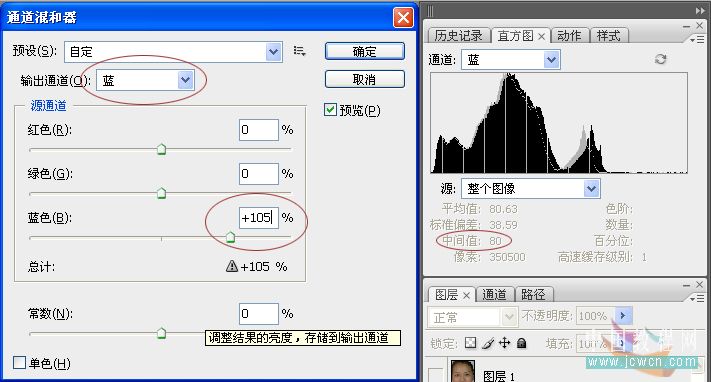Switch to the 历史记录 History tab
This screenshot has height=382, width=711.
click(x=458, y=35)
